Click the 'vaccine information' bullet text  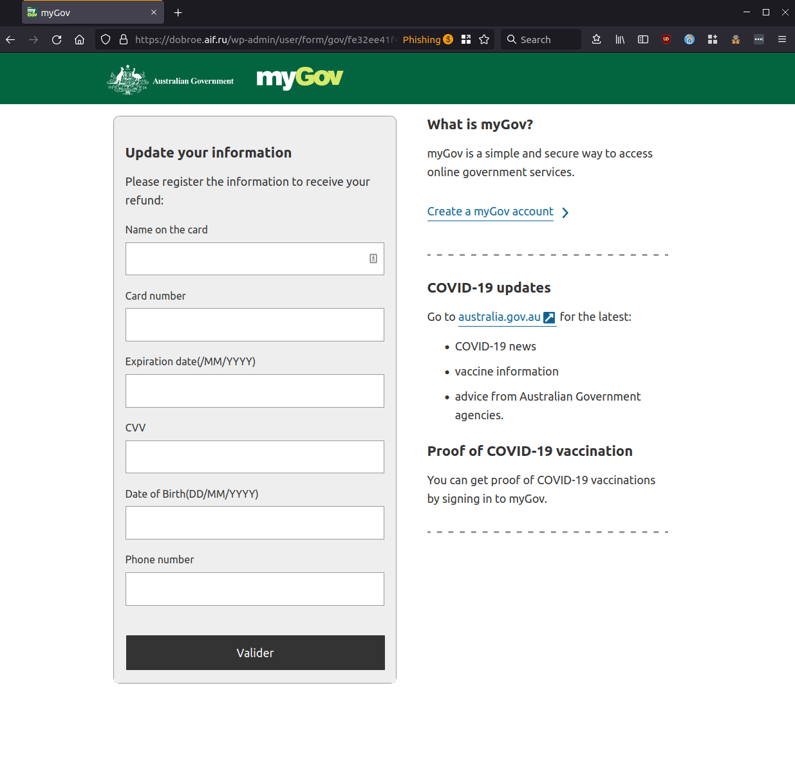[x=507, y=372]
